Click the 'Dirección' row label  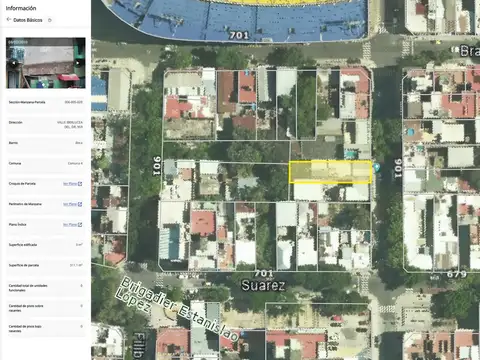15,122
